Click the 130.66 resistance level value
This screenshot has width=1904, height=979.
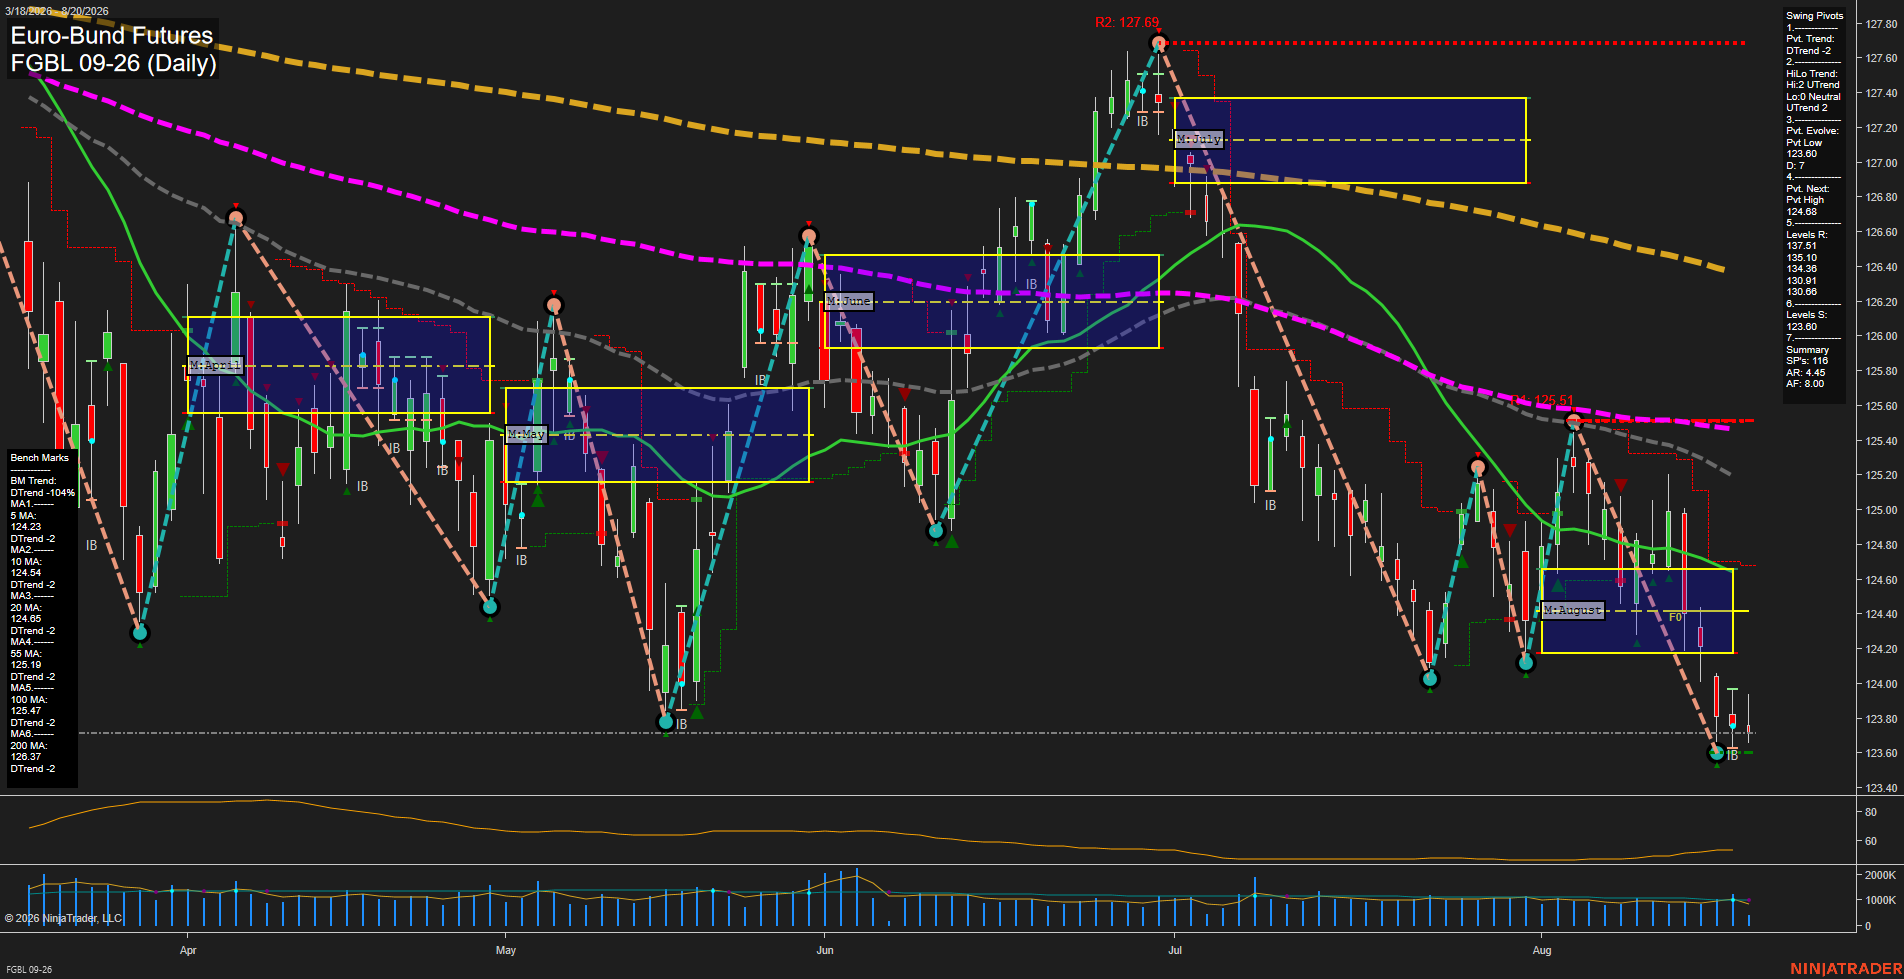pyautogui.click(x=1802, y=292)
